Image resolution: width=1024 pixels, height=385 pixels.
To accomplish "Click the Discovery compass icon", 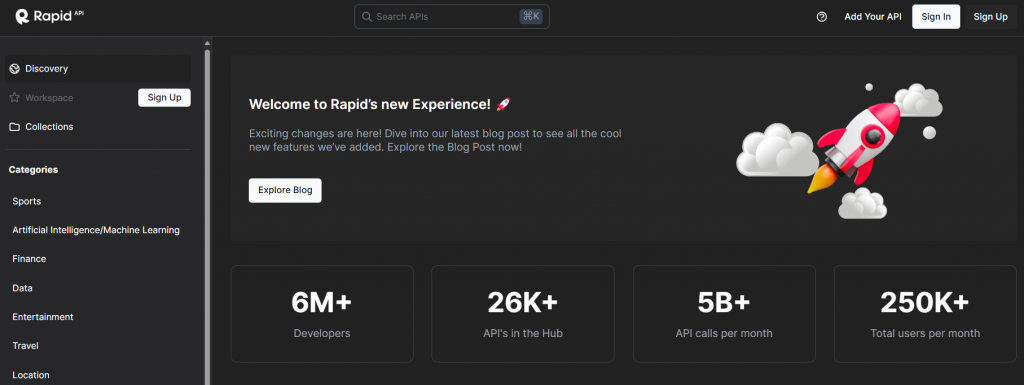I will (14, 69).
